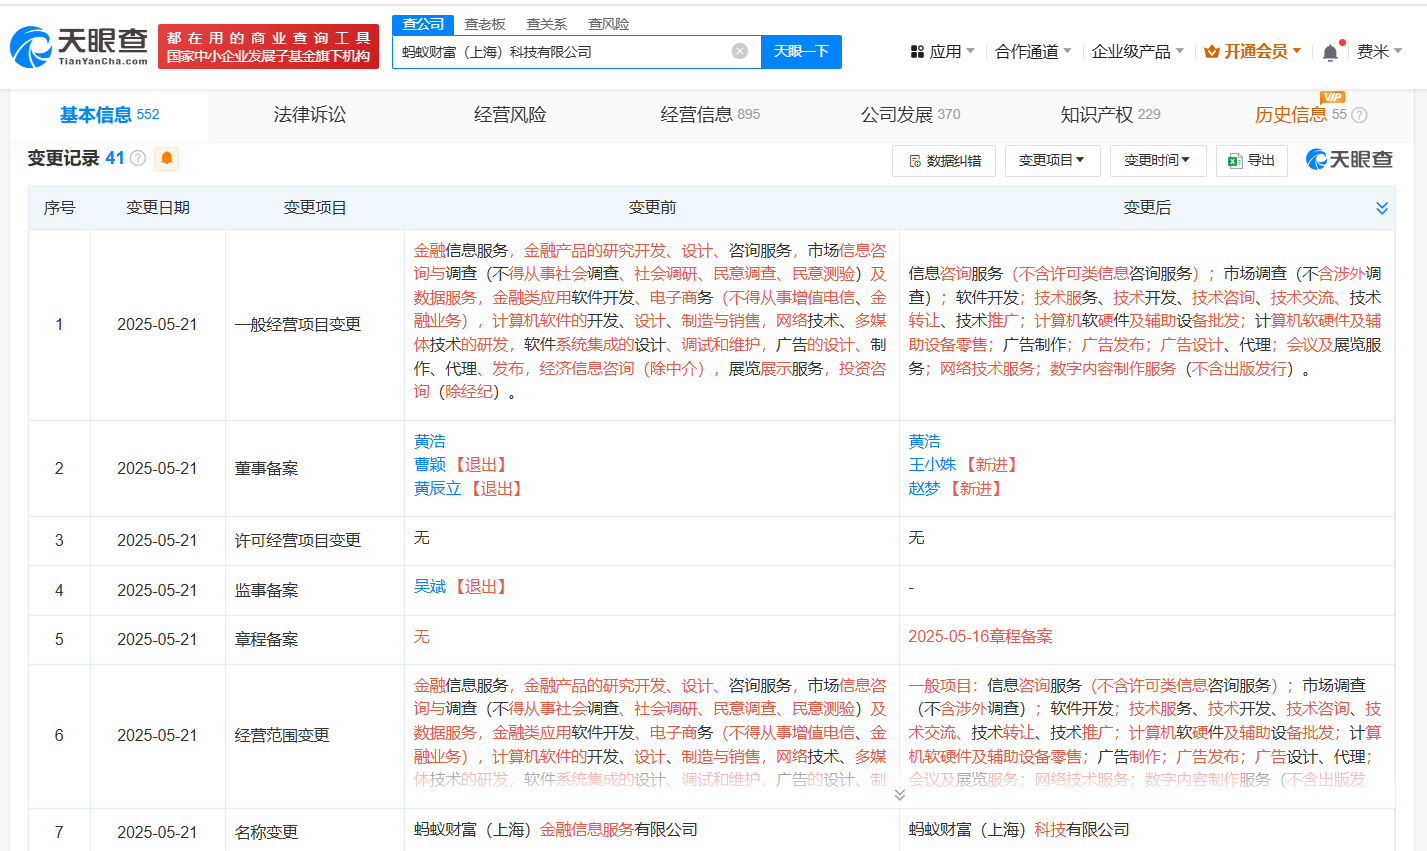Open the 应用 dropdown menu
The height and width of the screenshot is (851, 1427).
pos(942,51)
